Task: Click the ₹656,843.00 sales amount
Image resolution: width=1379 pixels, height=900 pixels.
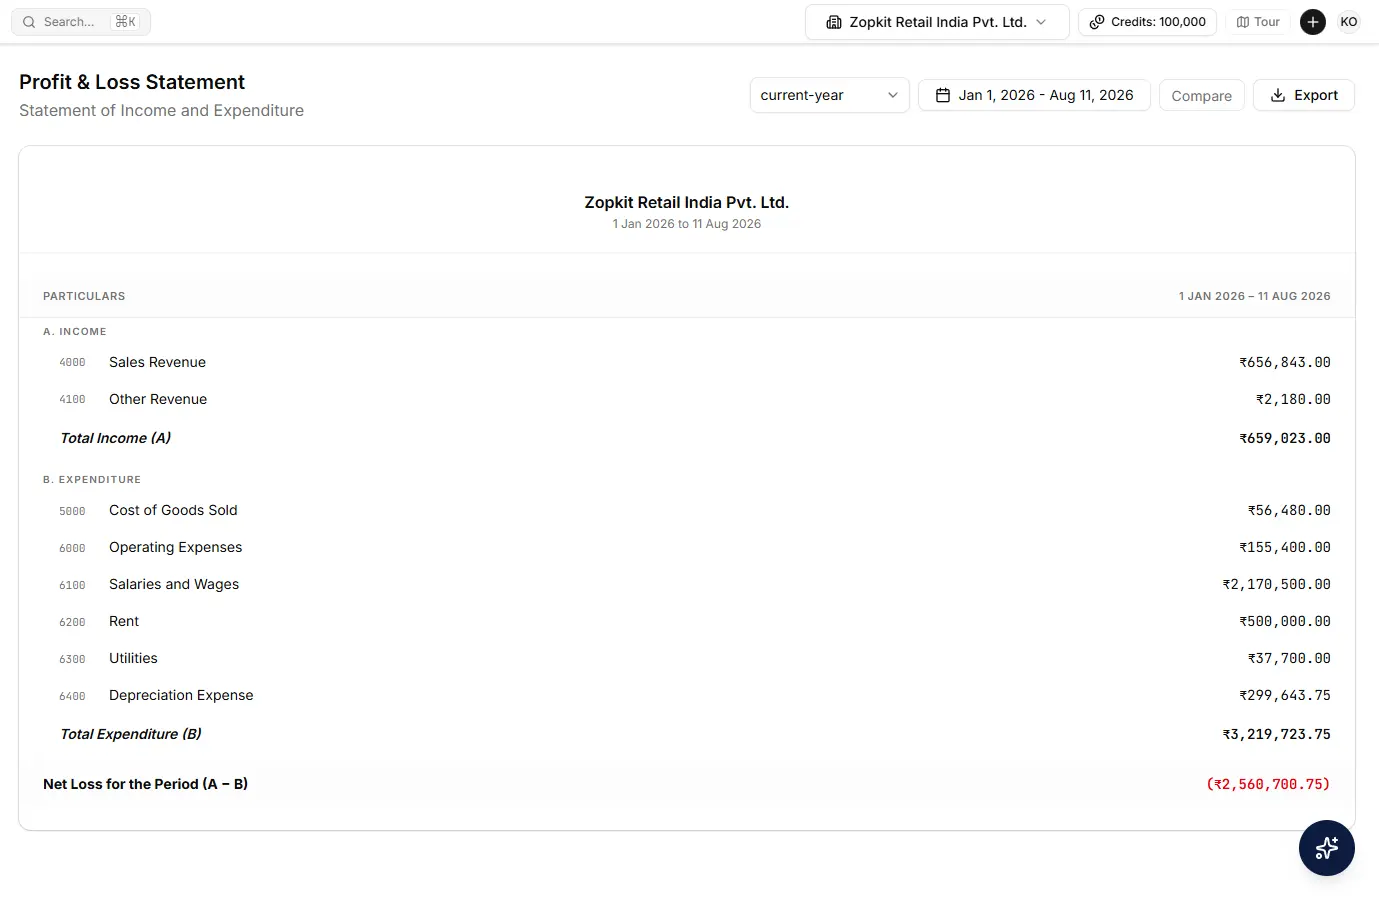Action: coord(1285,362)
